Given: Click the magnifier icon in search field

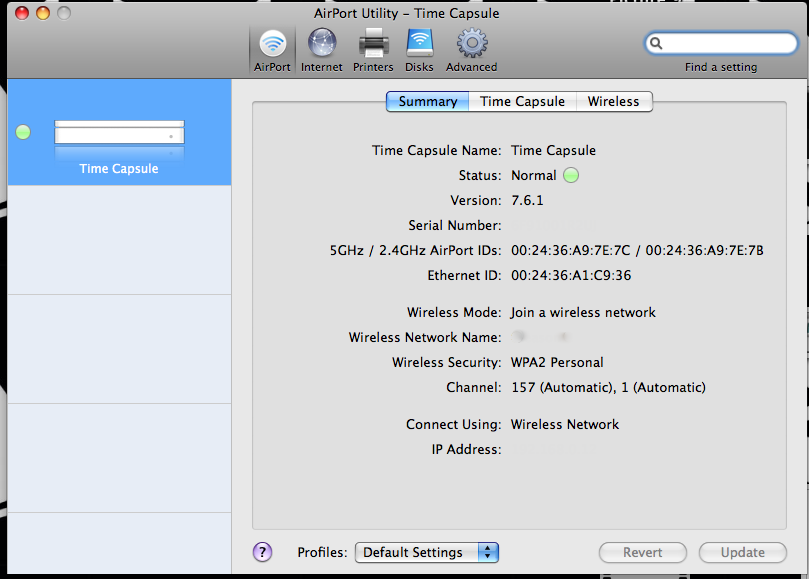Looking at the screenshot, I should point(656,43).
